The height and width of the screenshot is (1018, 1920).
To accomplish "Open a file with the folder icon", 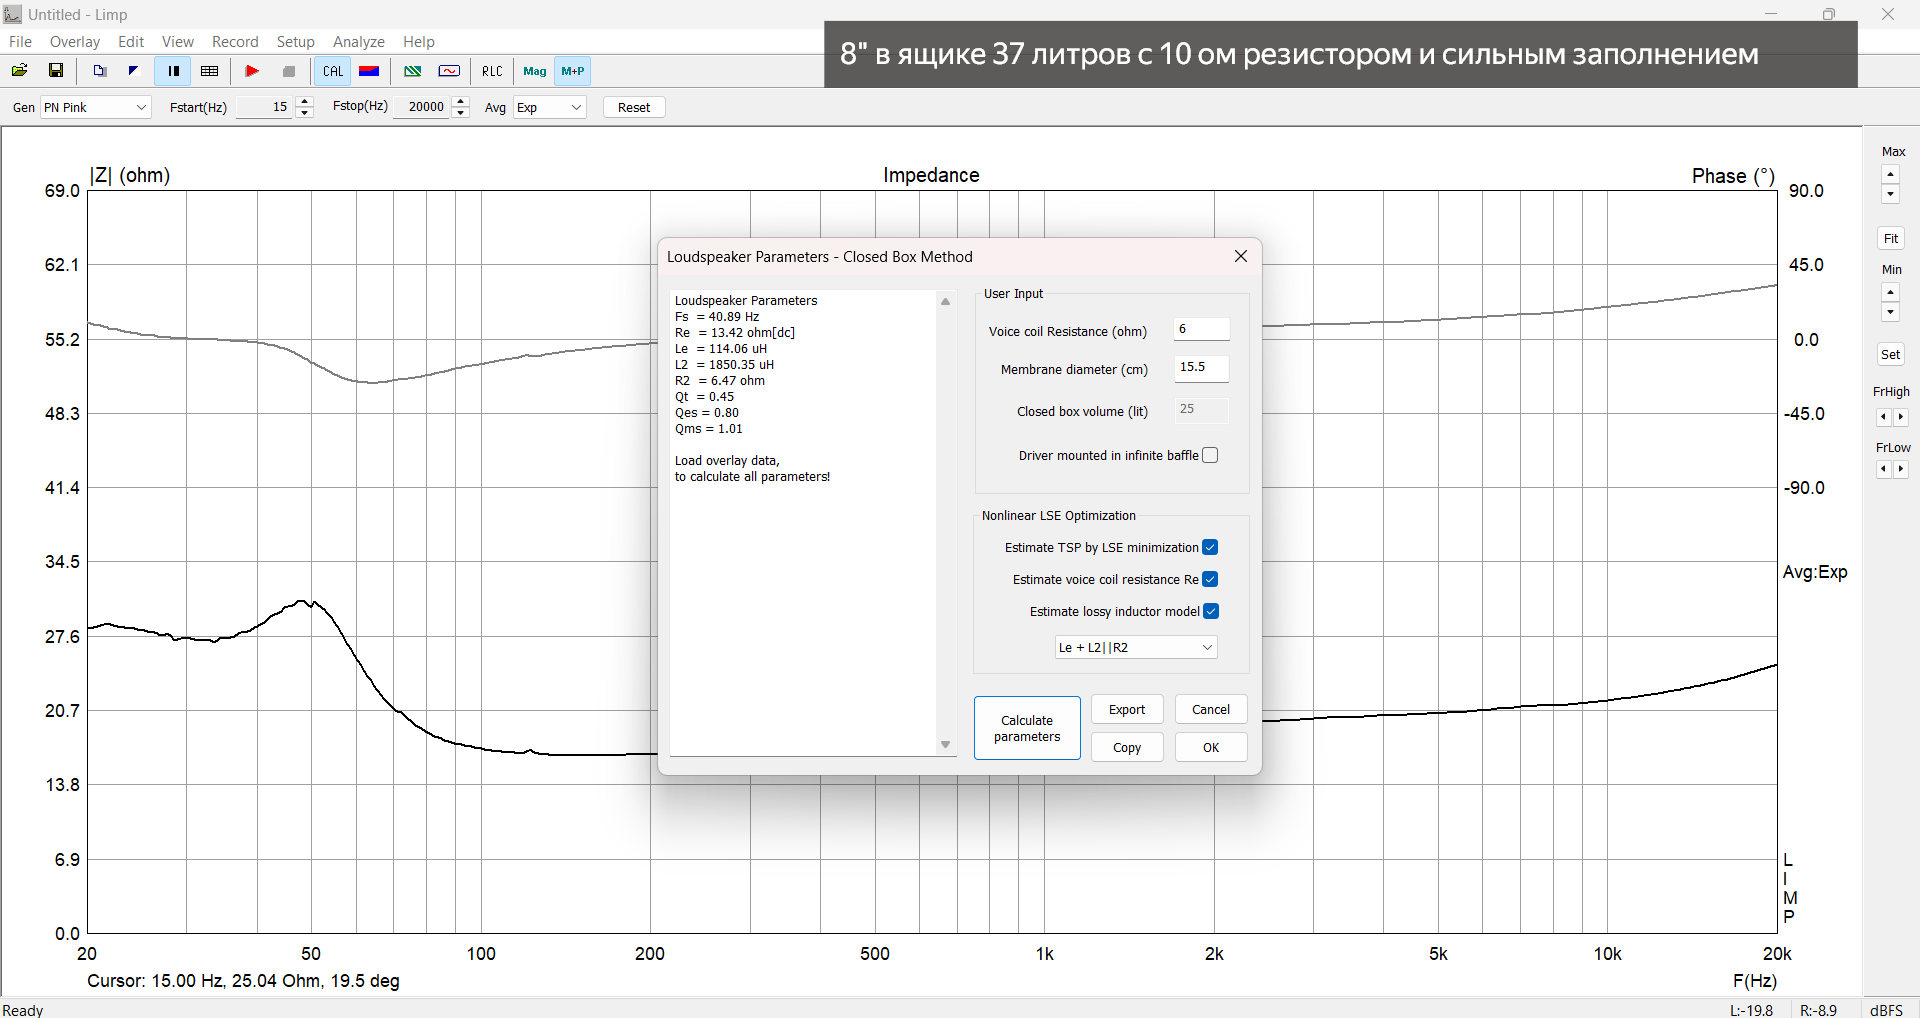I will pos(19,71).
